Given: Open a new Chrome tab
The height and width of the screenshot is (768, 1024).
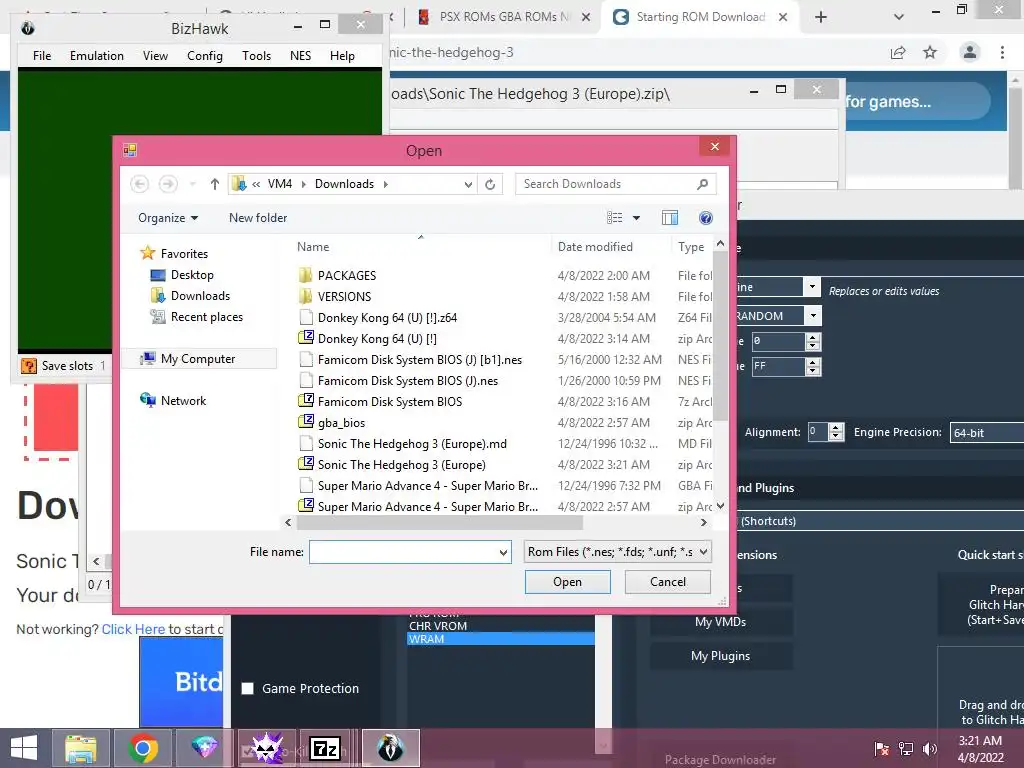Looking at the screenshot, I should 821,17.
